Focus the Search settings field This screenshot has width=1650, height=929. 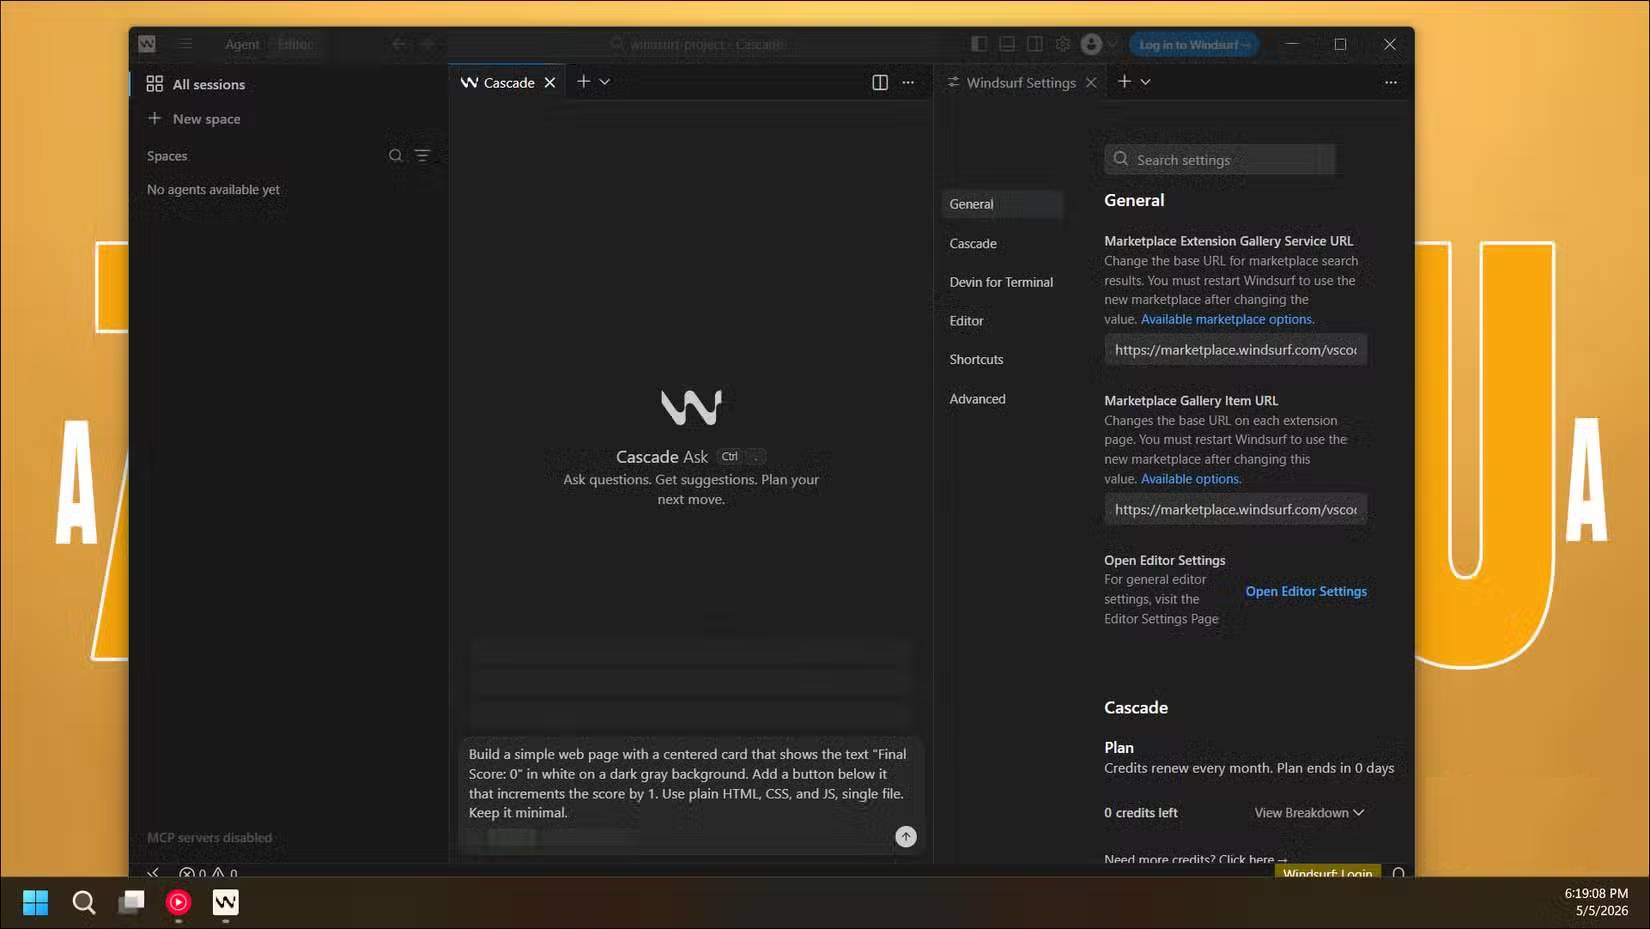pos(1220,160)
